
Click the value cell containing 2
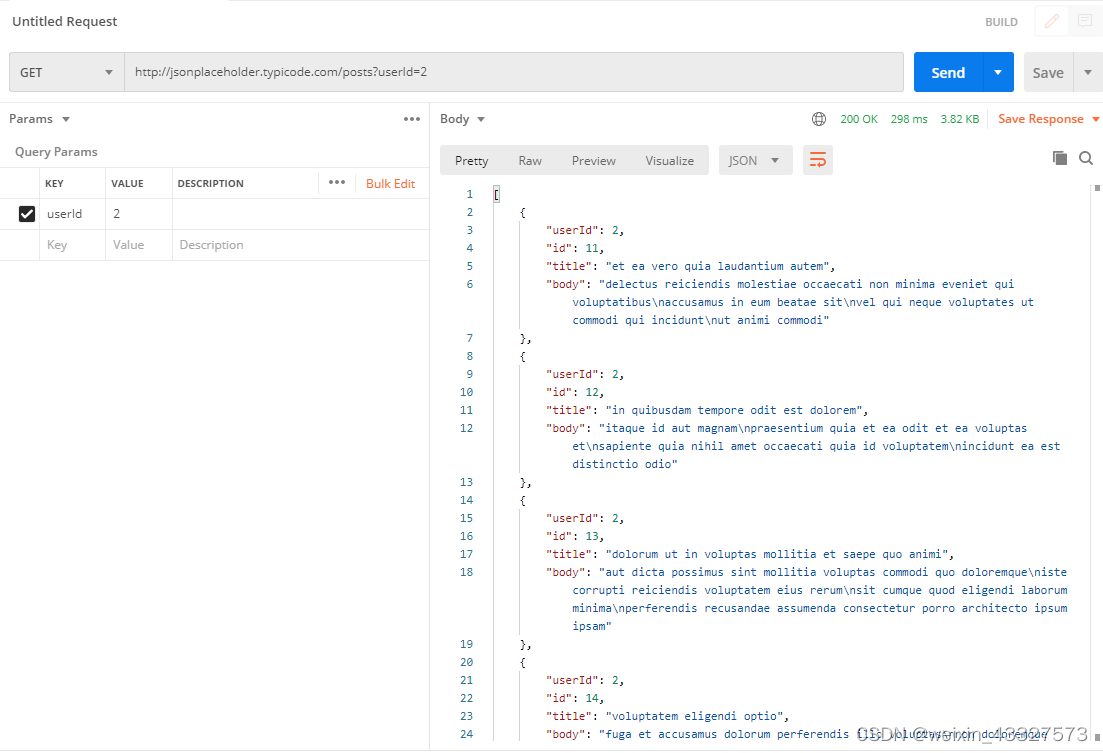(139, 214)
